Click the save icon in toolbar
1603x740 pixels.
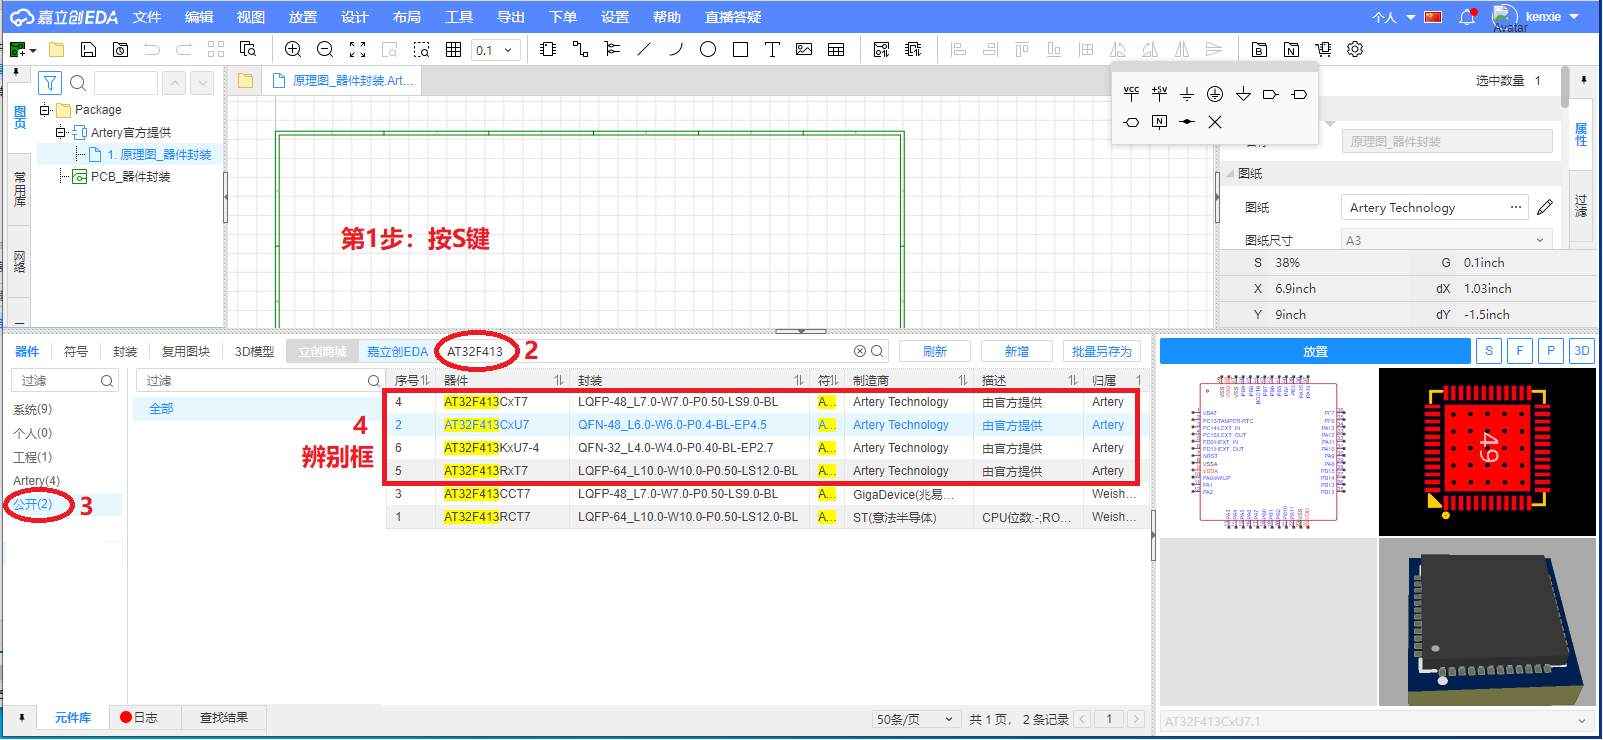point(88,50)
